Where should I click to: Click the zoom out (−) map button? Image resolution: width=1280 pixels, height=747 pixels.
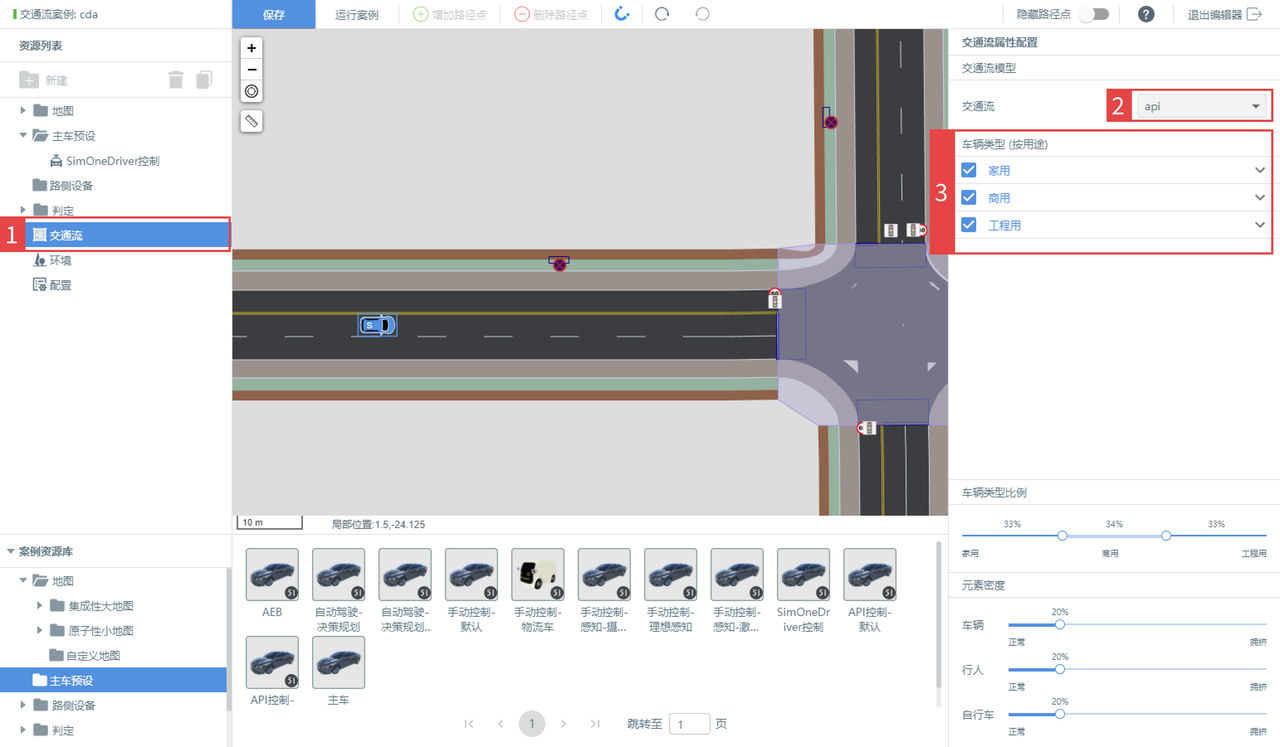pyautogui.click(x=251, y=70)
